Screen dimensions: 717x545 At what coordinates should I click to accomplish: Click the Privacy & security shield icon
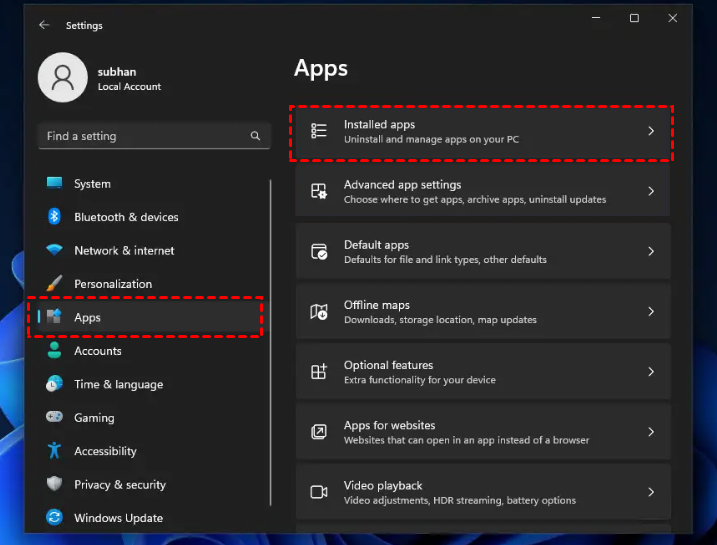(x=55, y=484)
